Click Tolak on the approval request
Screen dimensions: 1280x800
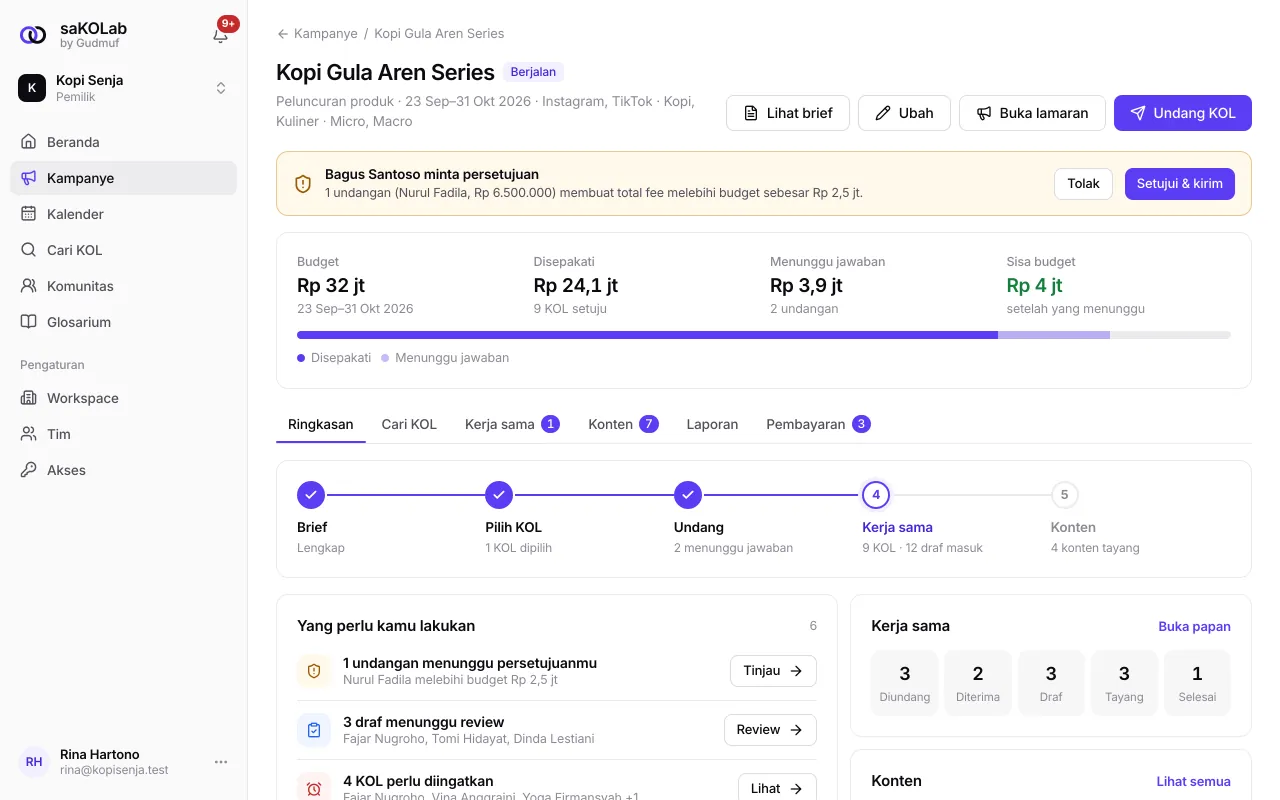[1083, 184]
